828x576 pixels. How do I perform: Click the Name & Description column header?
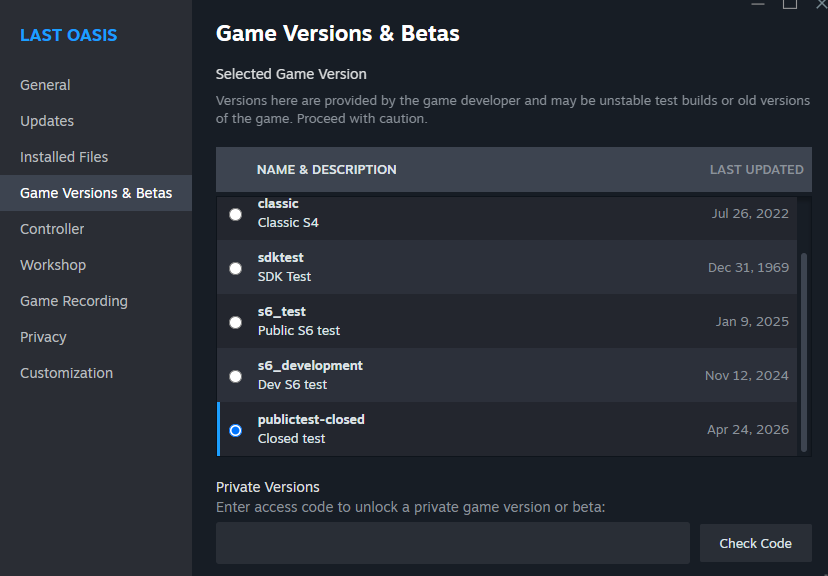point(326,170)
